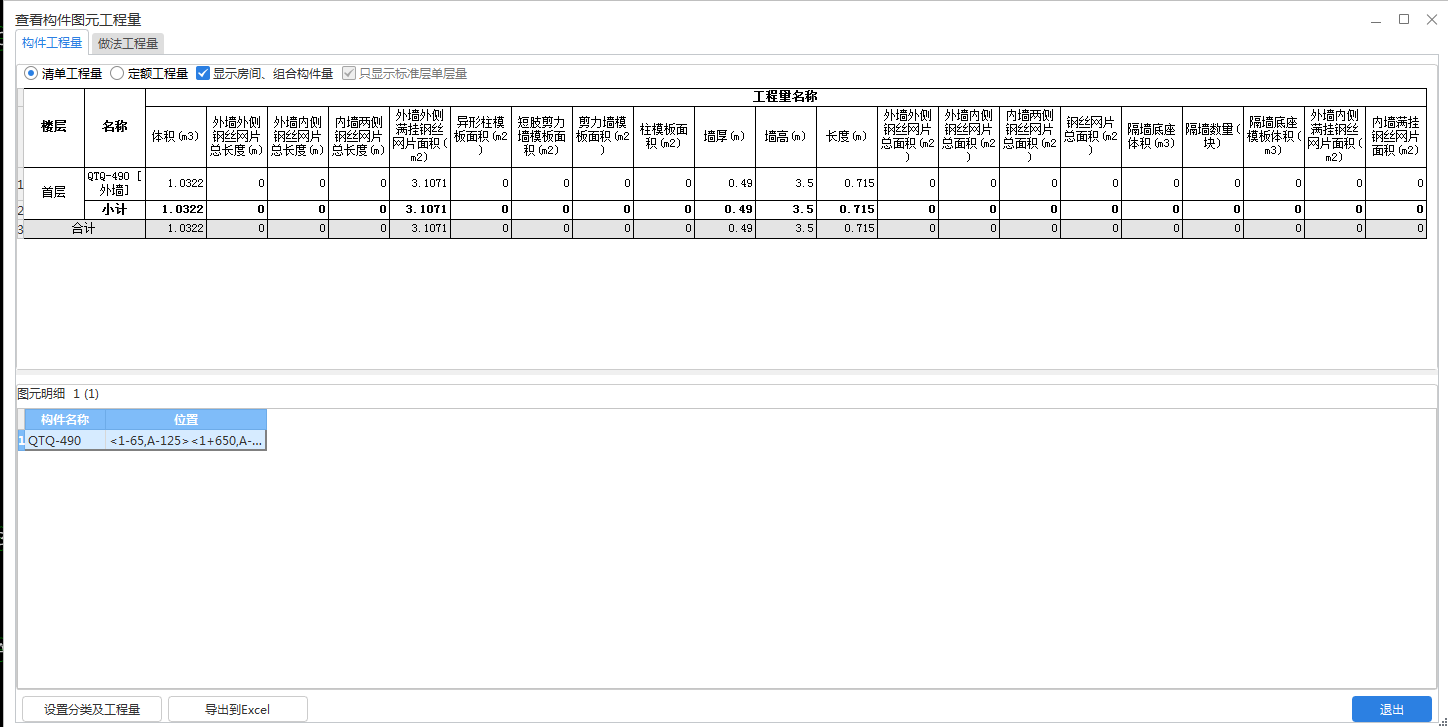Click the 图元明细 section label
The height and width of the screenshot is (727, 1448).
(41, 394)
